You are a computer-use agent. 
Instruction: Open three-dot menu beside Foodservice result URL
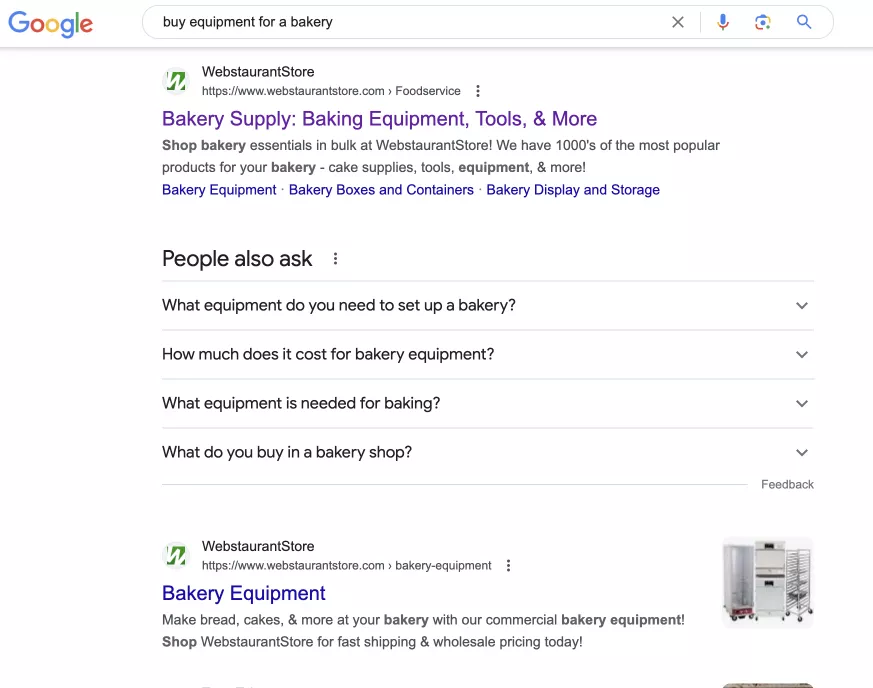(x=478, y=91)
